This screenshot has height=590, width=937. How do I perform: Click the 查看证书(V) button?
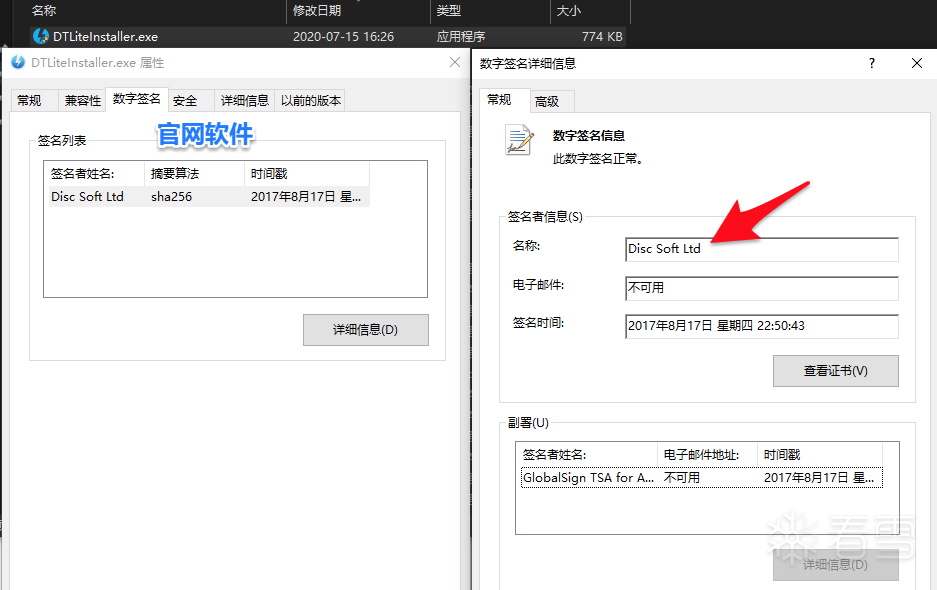tap(835, 371)
